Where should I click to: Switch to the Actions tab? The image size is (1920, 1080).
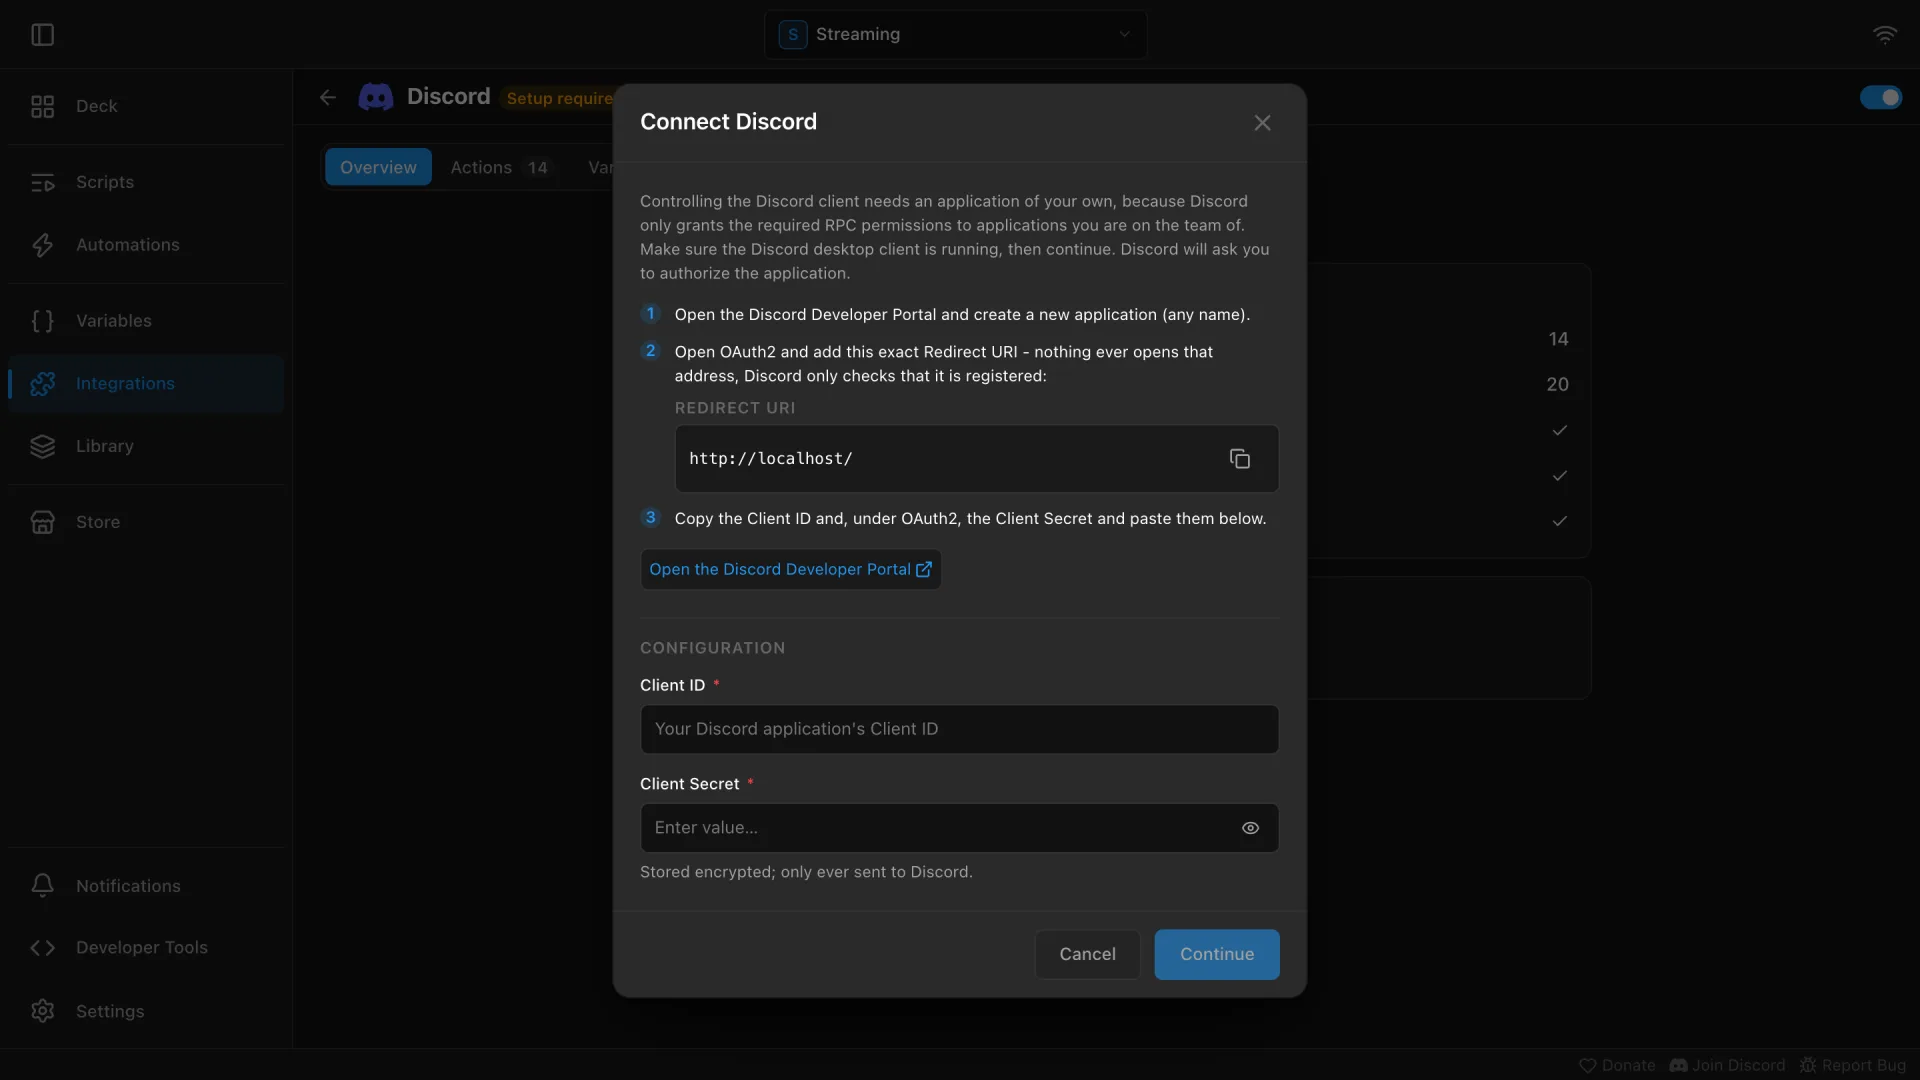pos(499,167)
